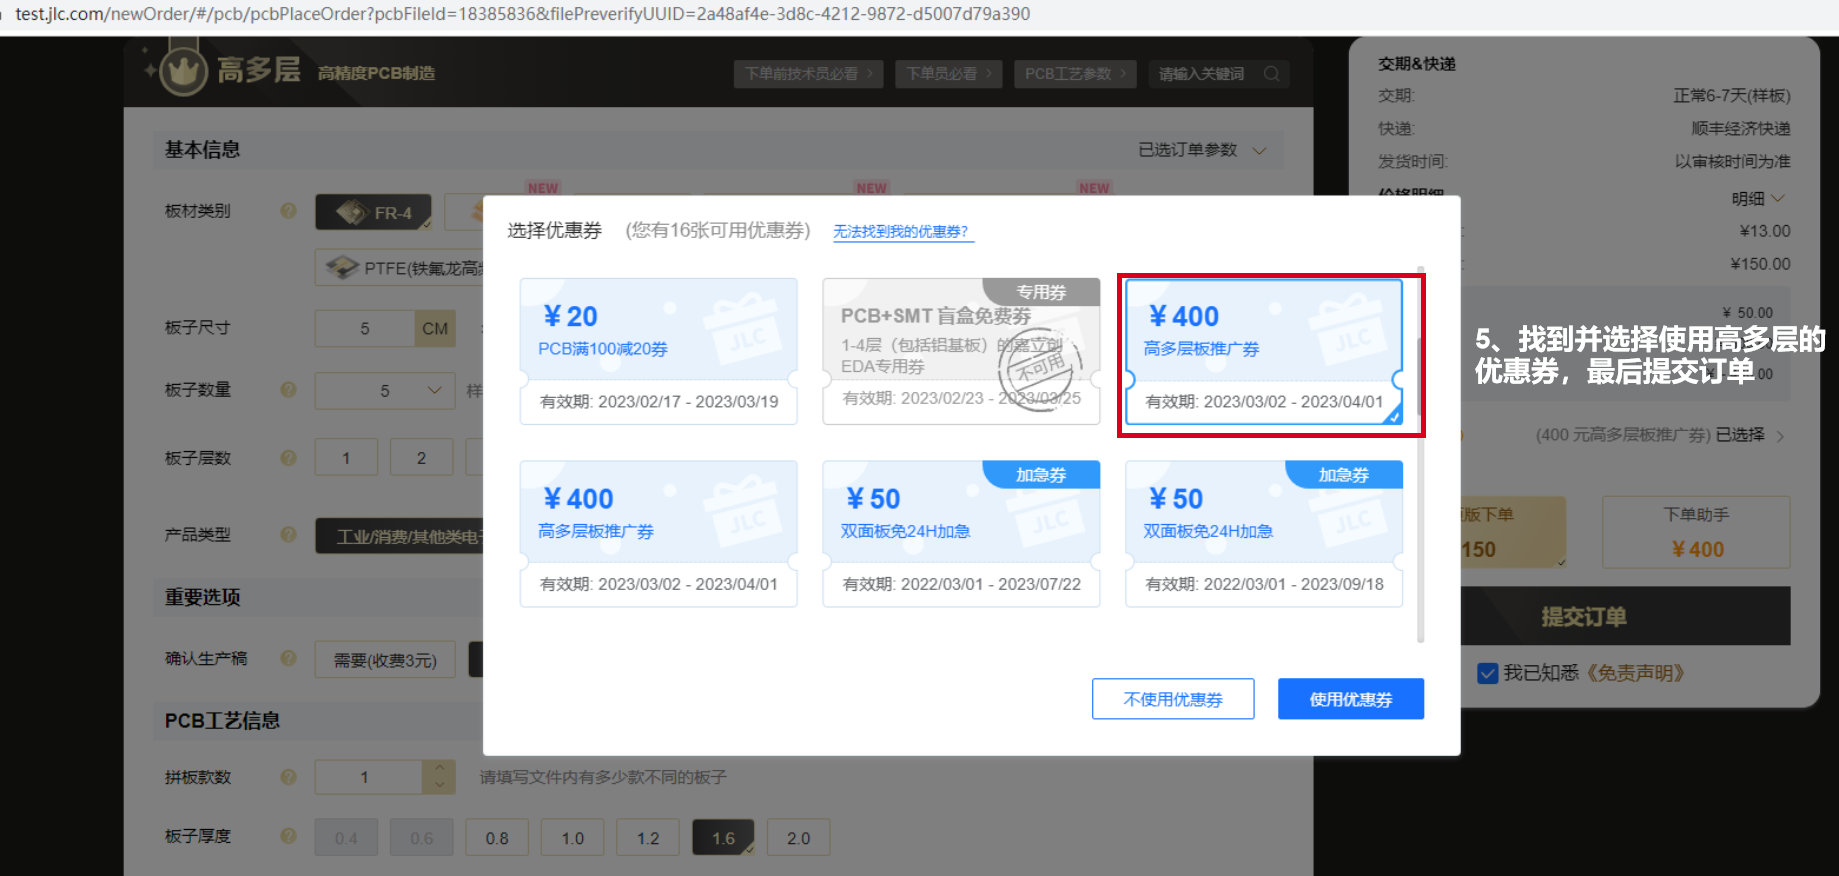This screenshot has height=876, width=1839.
Task: Expand the 已选订单参数 dropdown
Action: (1202, 150)
